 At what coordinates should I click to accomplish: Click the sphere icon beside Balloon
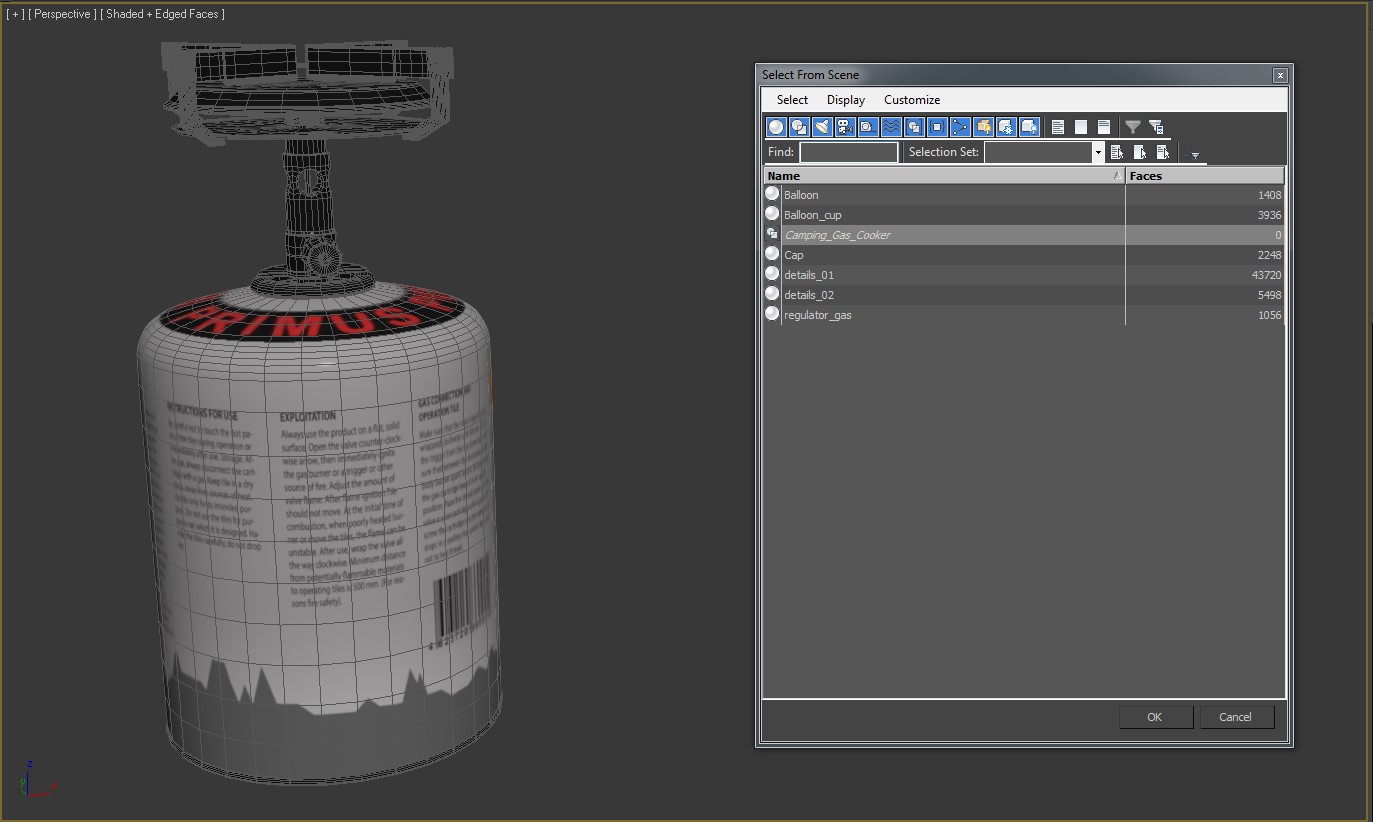[772, 194]
